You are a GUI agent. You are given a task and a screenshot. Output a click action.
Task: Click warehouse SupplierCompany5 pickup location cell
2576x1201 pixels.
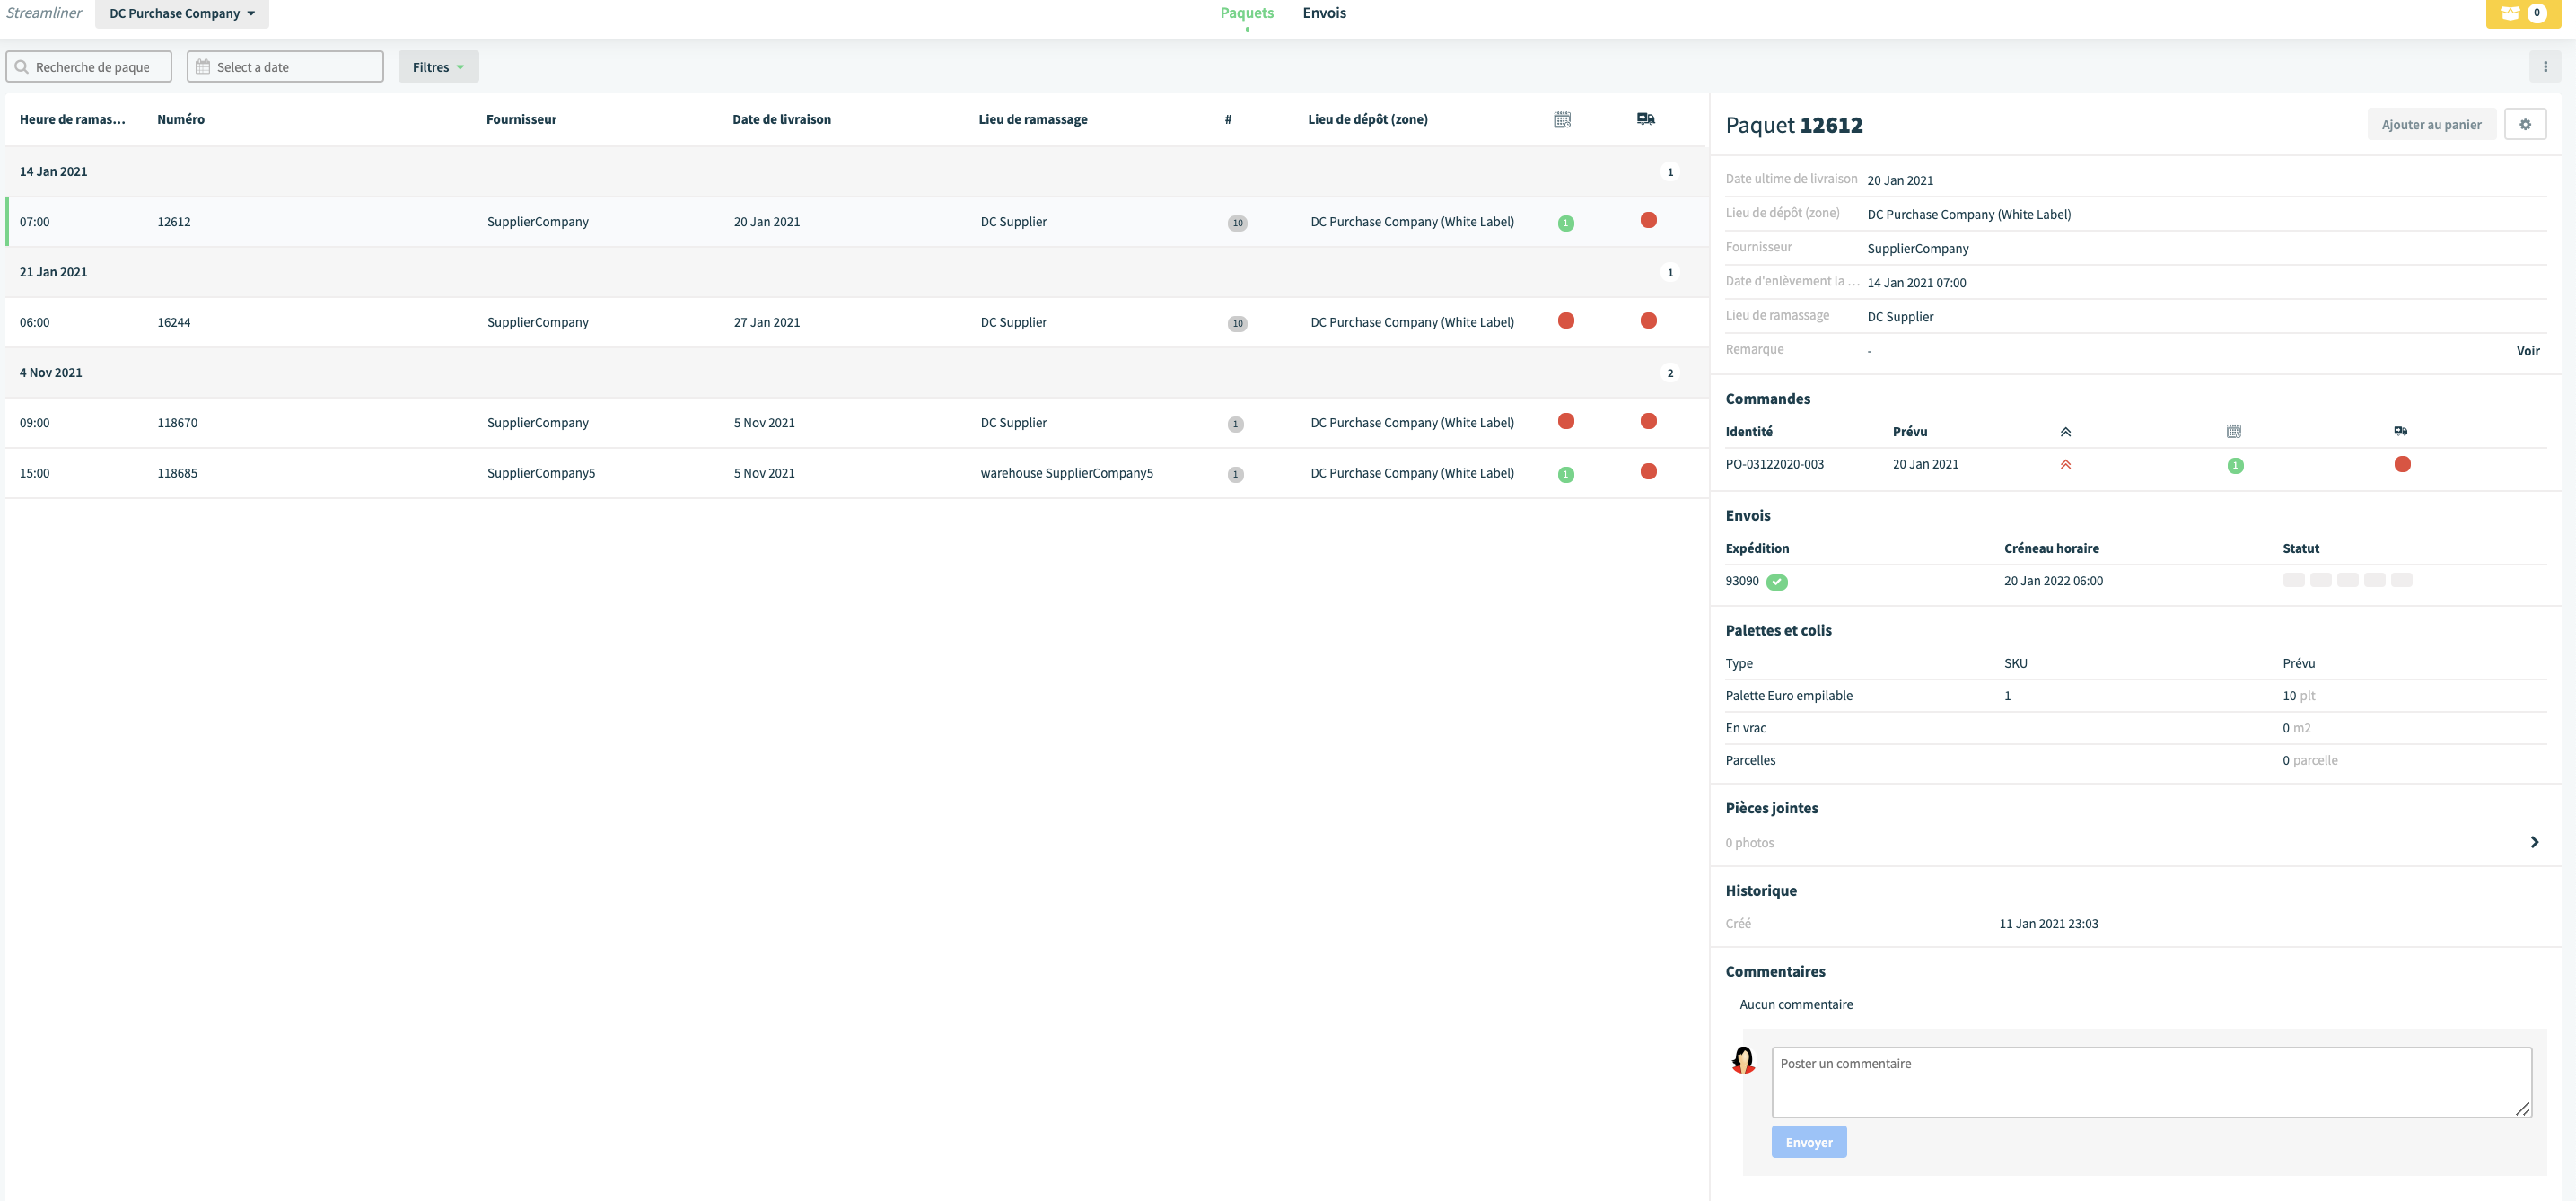[1066, 473]
